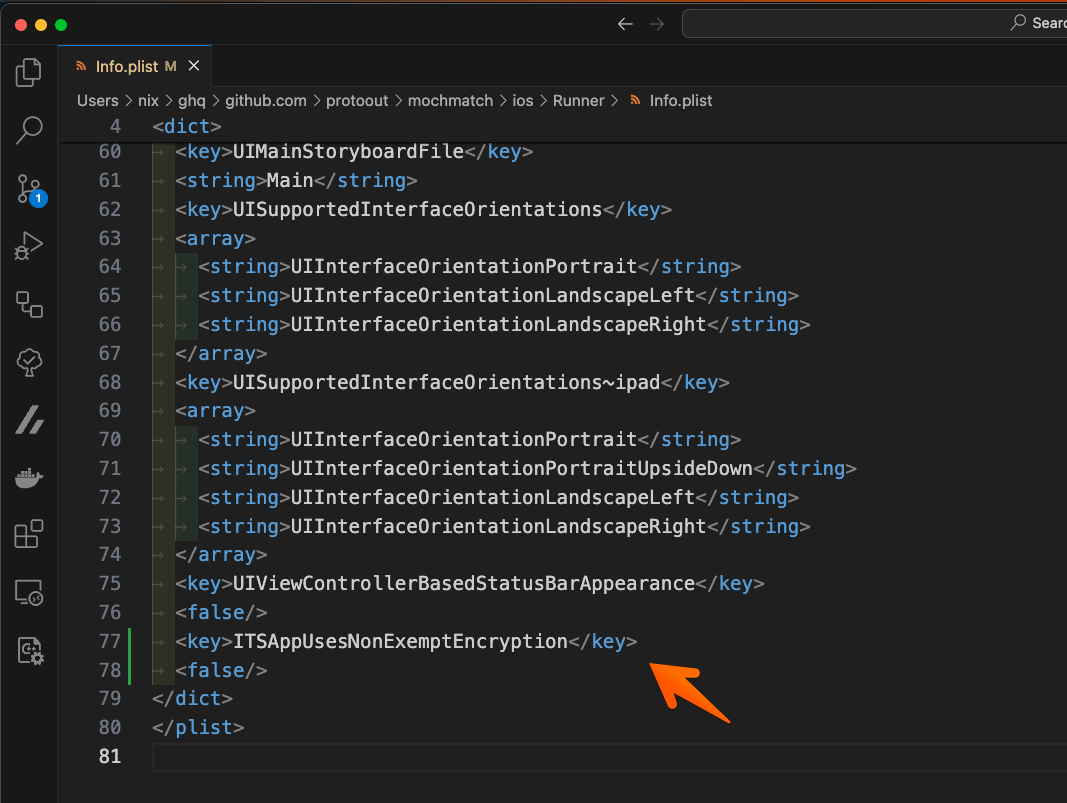Open the Extensions view
Screen dimensions: 1067x803
coord(29,534)
